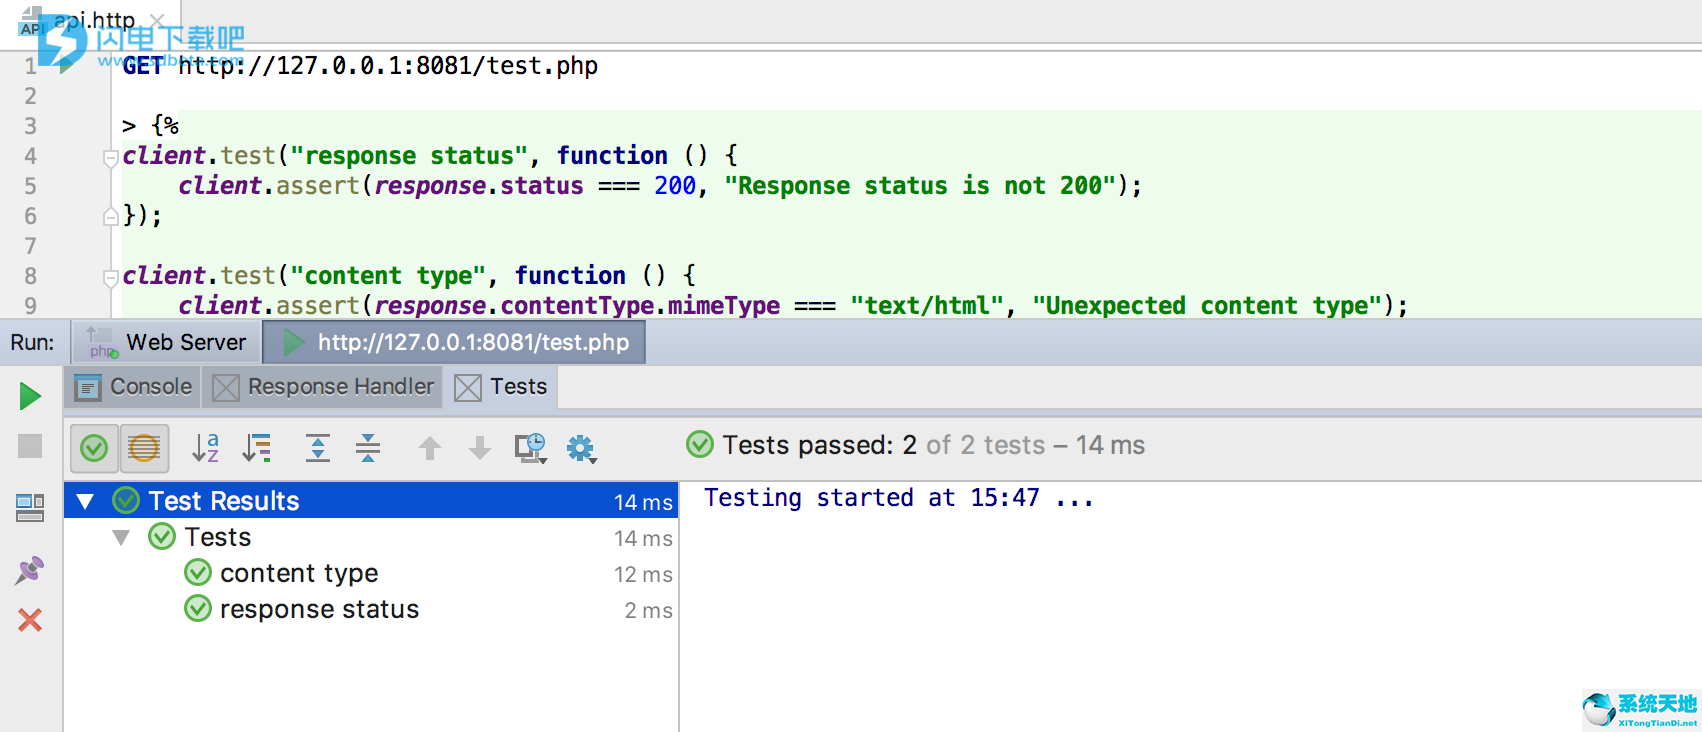Sort tests alphabetically
This screenshot has width=1702, height=732.
205,448
